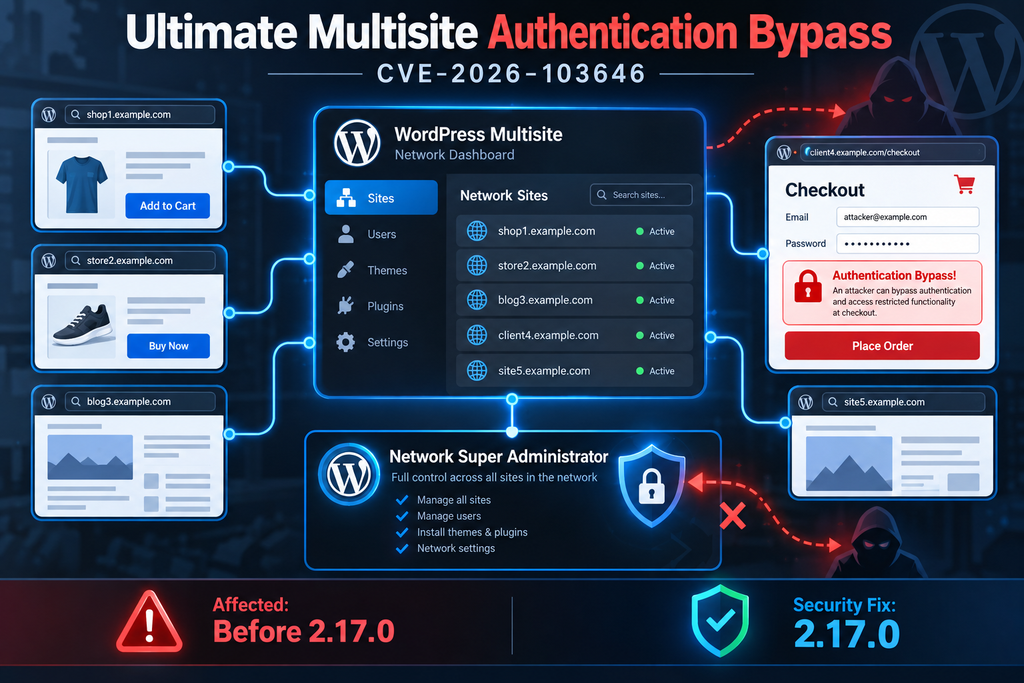Image resolution: width=1024 pixels, height=683 pixels.
Task: Click the blue shield padlock icon
Action: pyautogui.click(x=652, y=485)
